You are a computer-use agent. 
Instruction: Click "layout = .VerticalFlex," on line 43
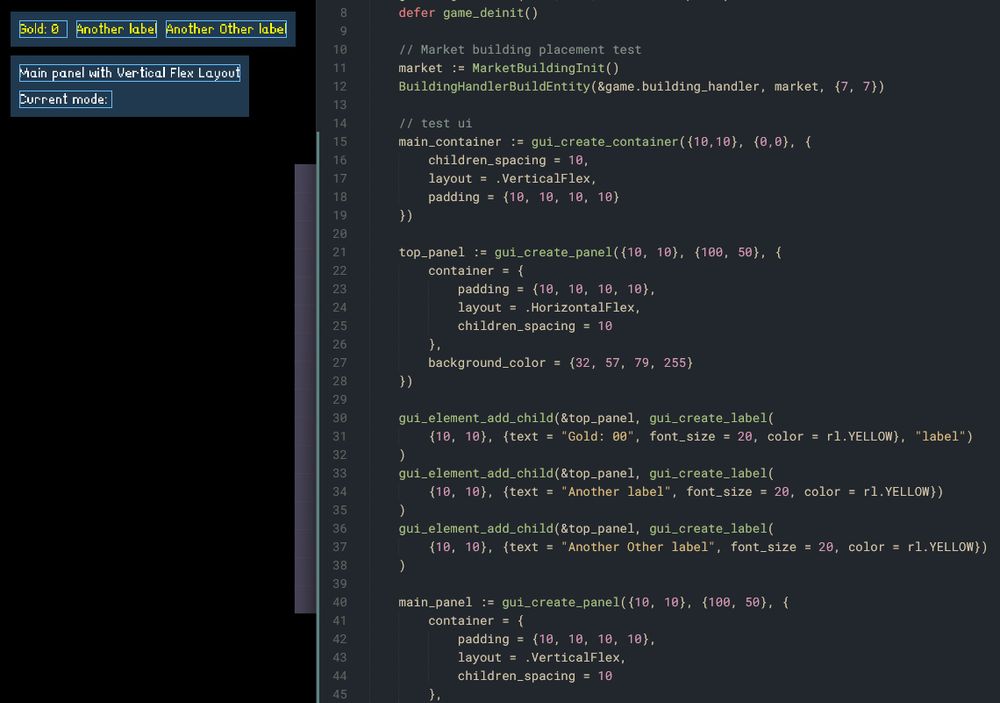click(x=541, y=658)
